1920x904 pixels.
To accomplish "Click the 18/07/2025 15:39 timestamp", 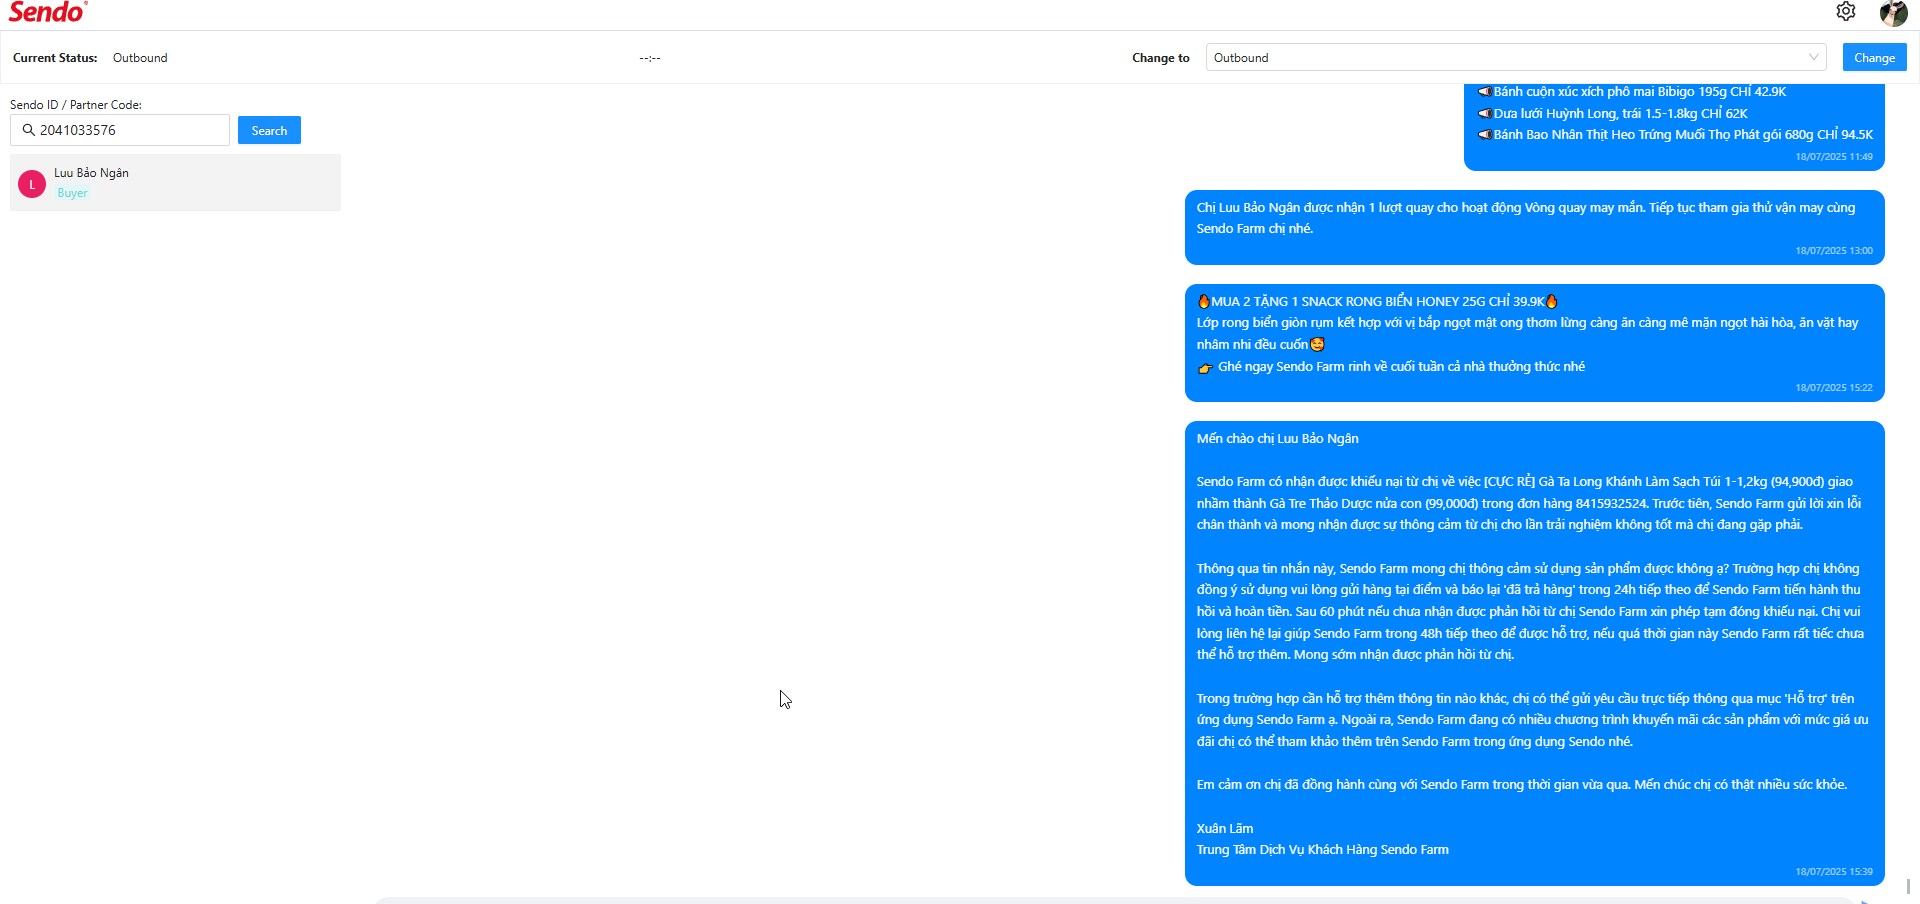I will tap(1834, 872).
